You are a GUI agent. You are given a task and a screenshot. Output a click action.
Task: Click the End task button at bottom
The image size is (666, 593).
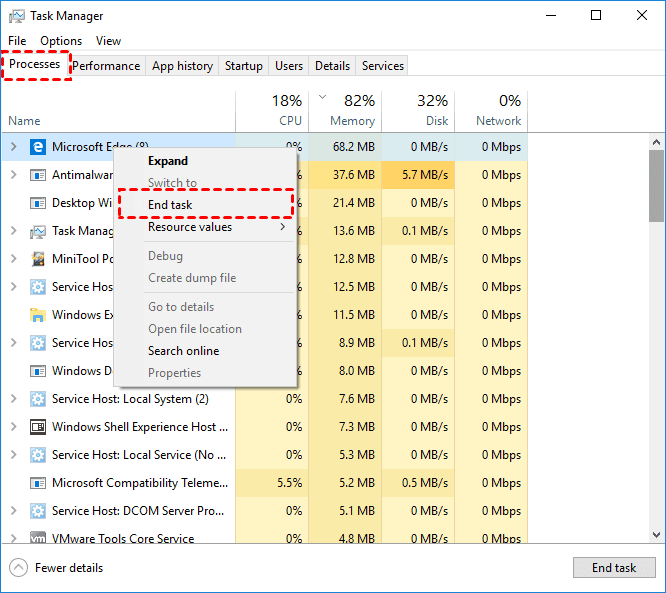[x=614, y=568]
